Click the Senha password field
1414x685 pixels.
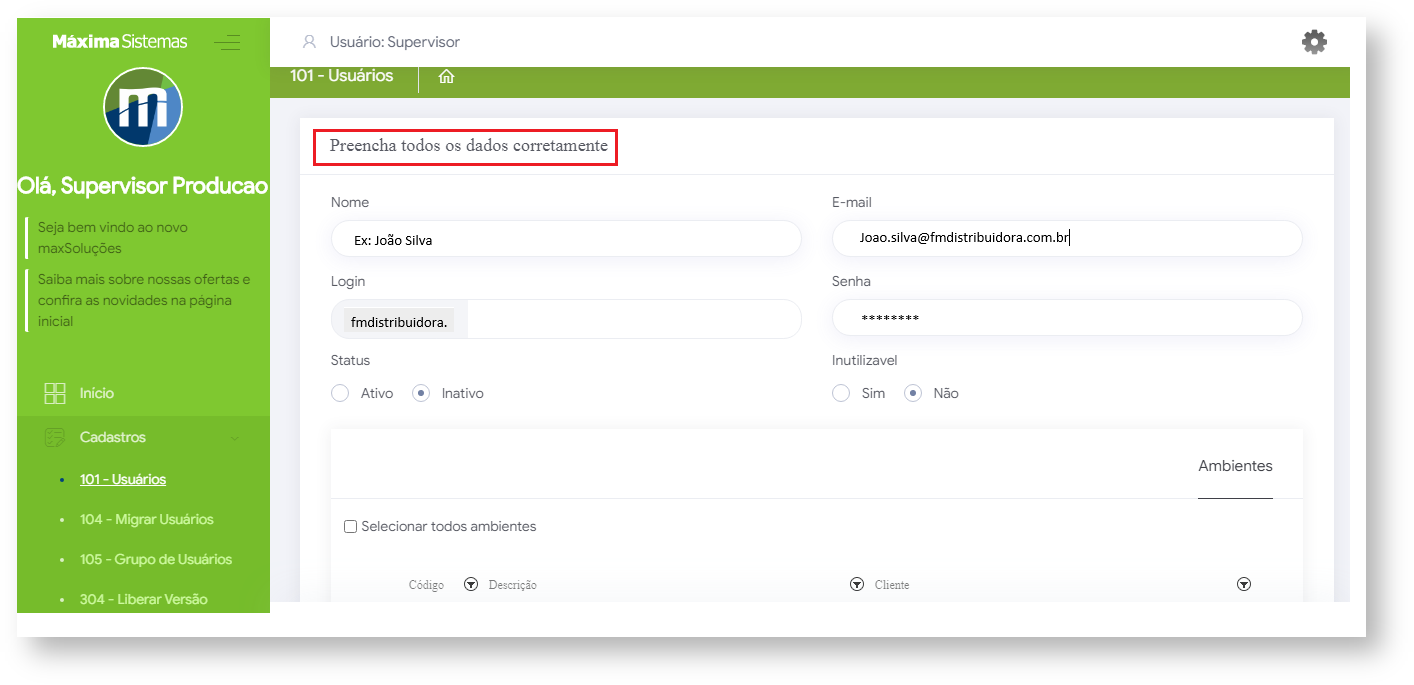[x=1067, y=318]
